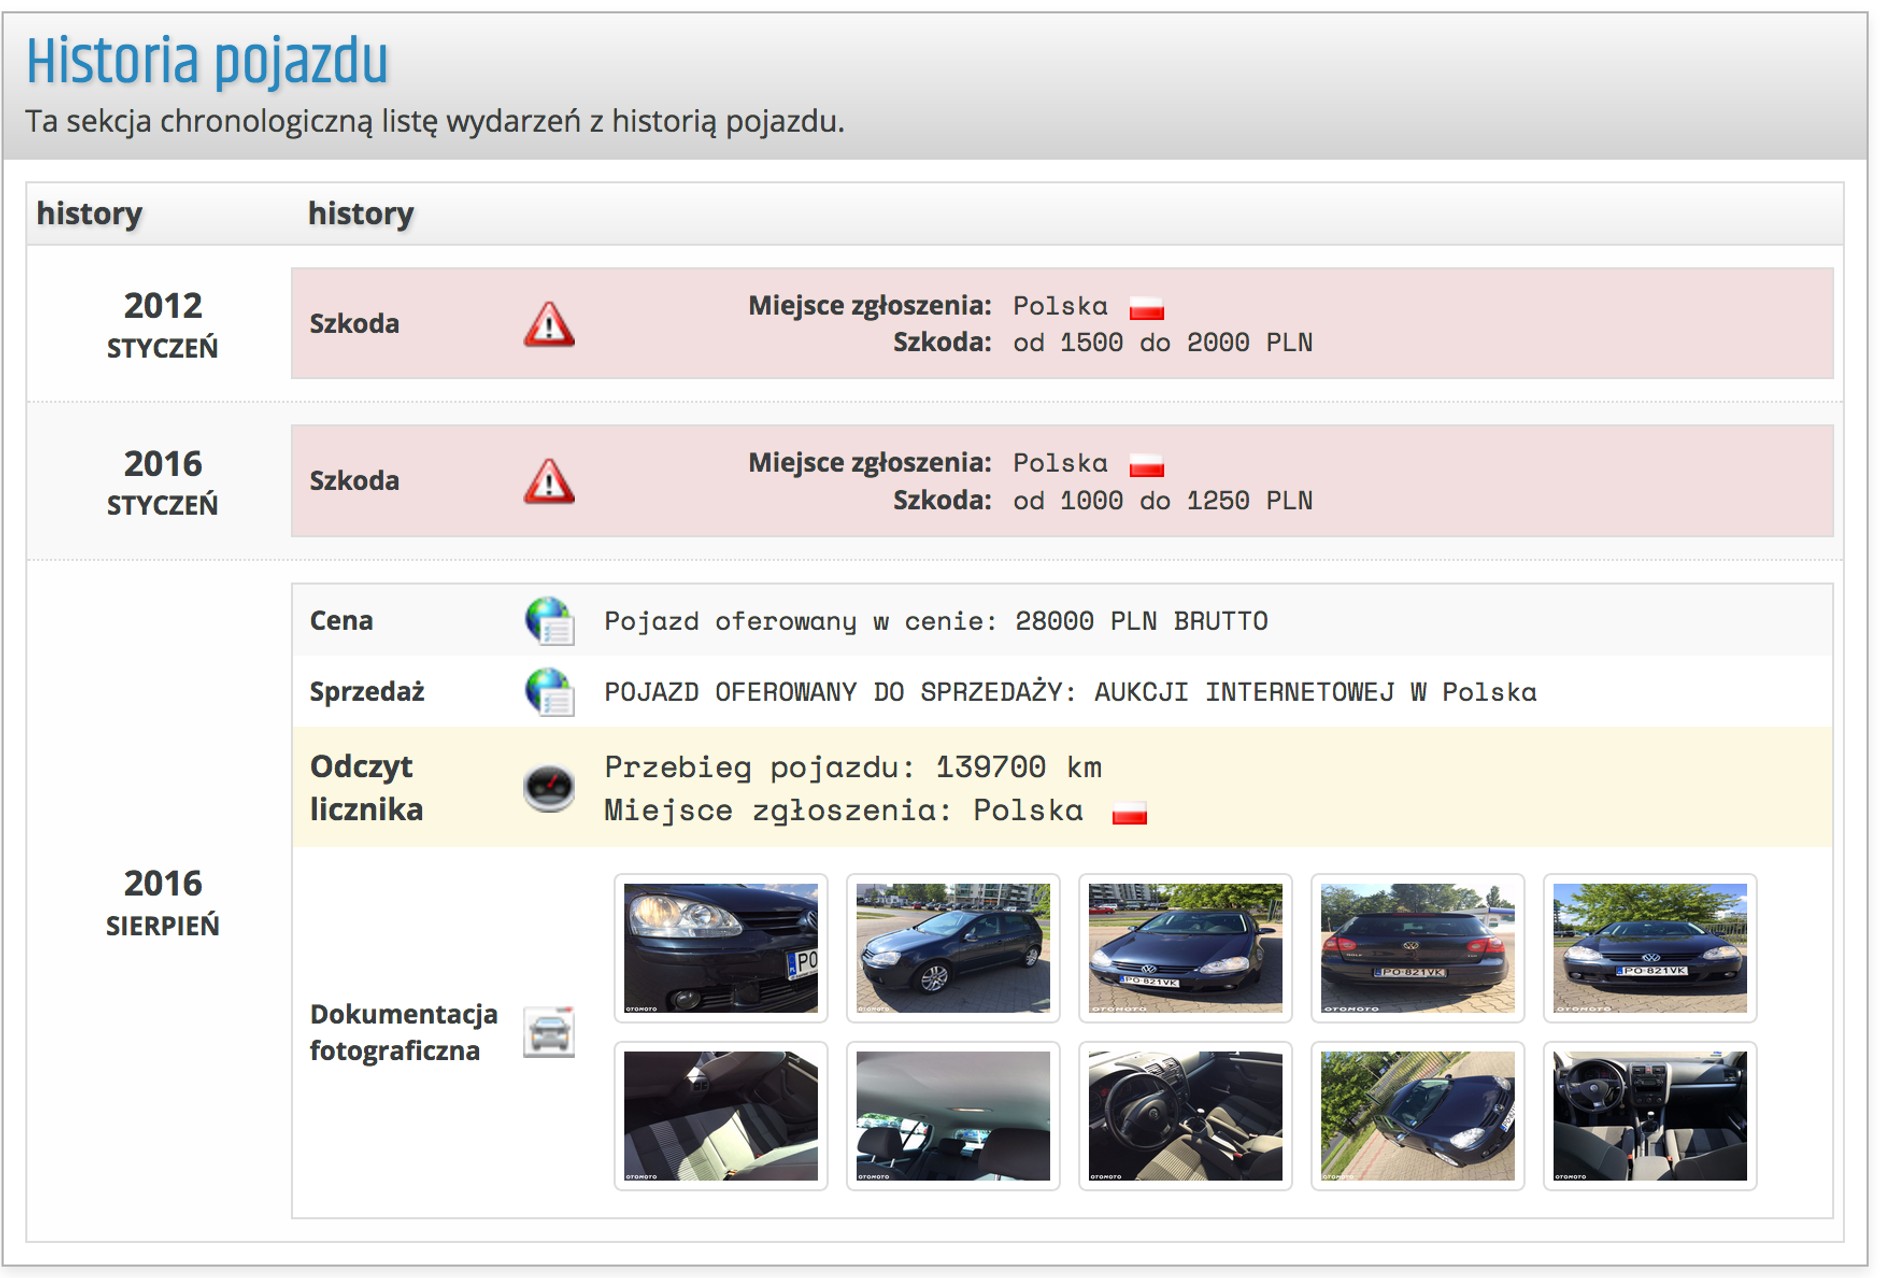Click the globe icon next to Sprzedaż
The image size is (1880, 1278).
pos(549,692)
